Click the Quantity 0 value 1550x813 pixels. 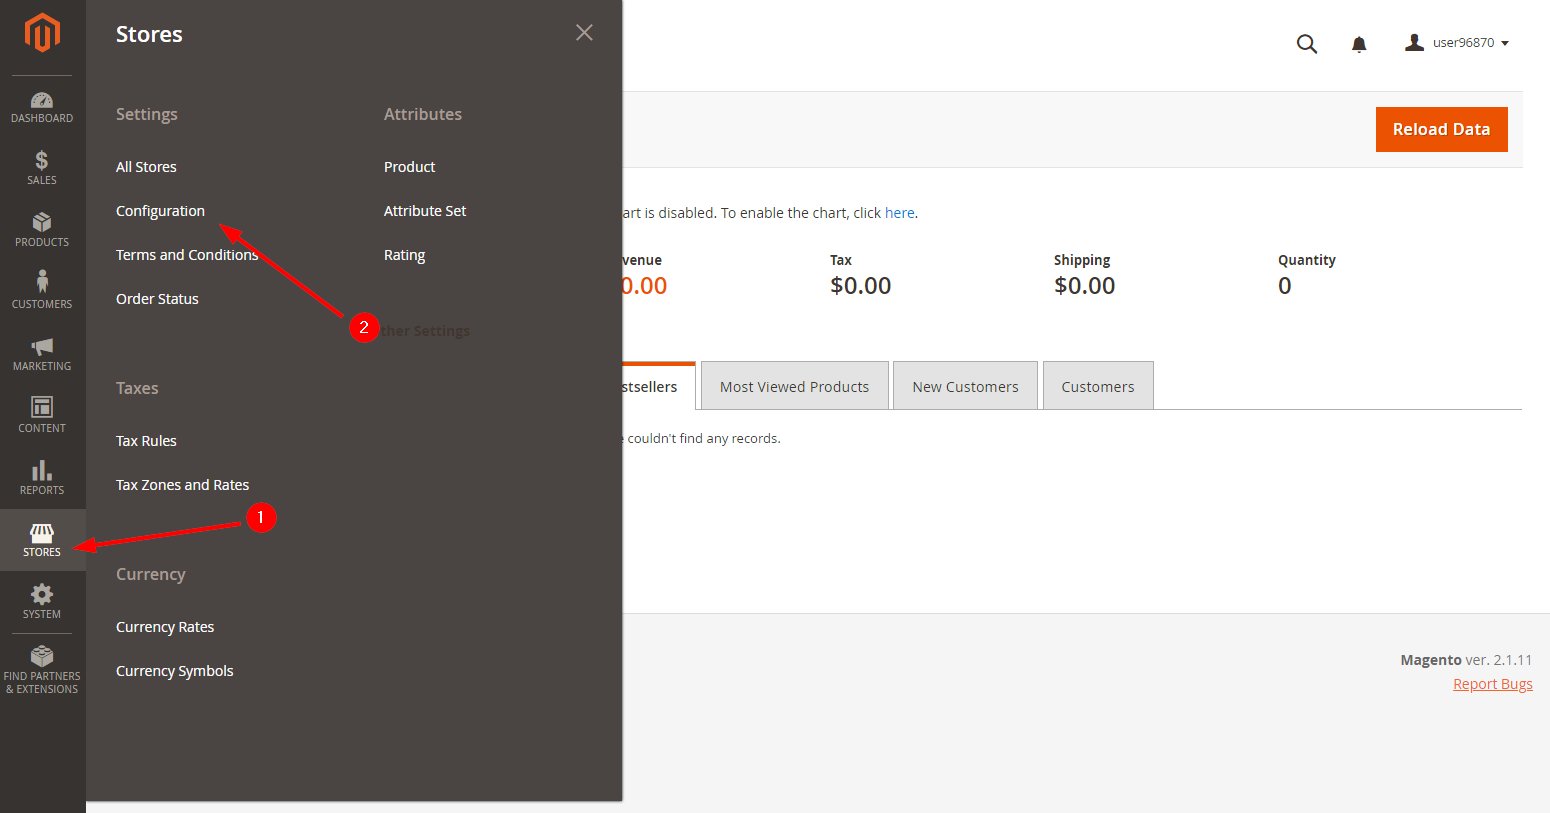(1285, 286)
